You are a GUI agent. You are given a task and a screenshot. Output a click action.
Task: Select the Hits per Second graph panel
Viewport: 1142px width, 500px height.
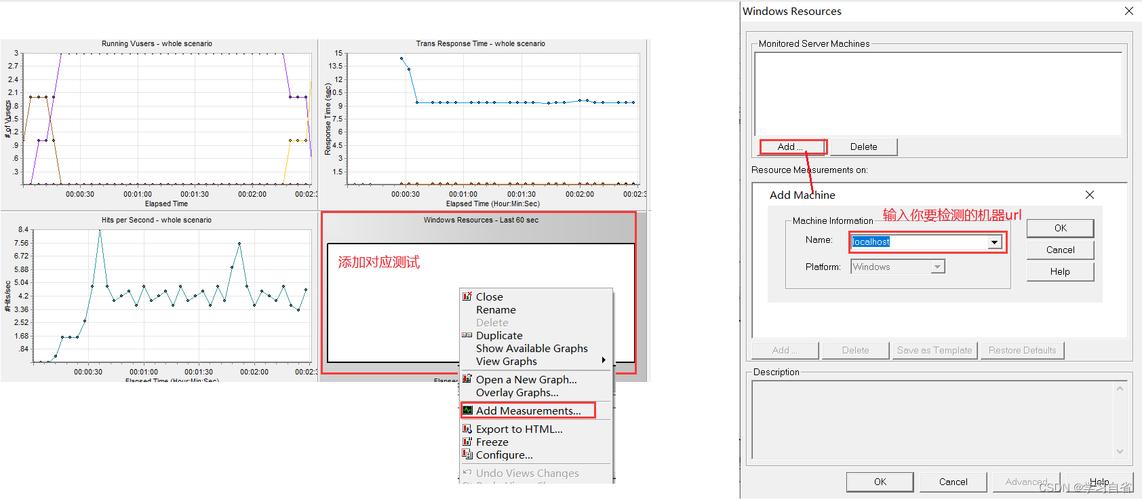[159, 300]
